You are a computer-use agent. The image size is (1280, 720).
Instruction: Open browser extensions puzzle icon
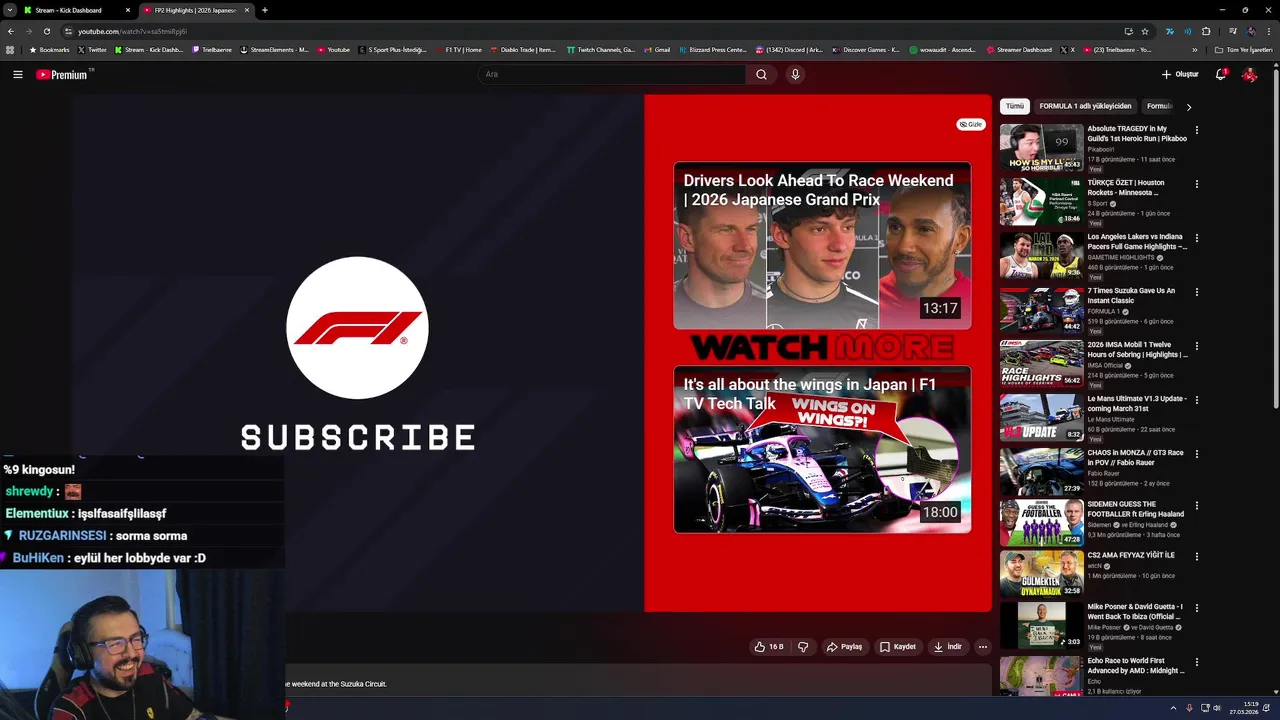click(1206, 31)
